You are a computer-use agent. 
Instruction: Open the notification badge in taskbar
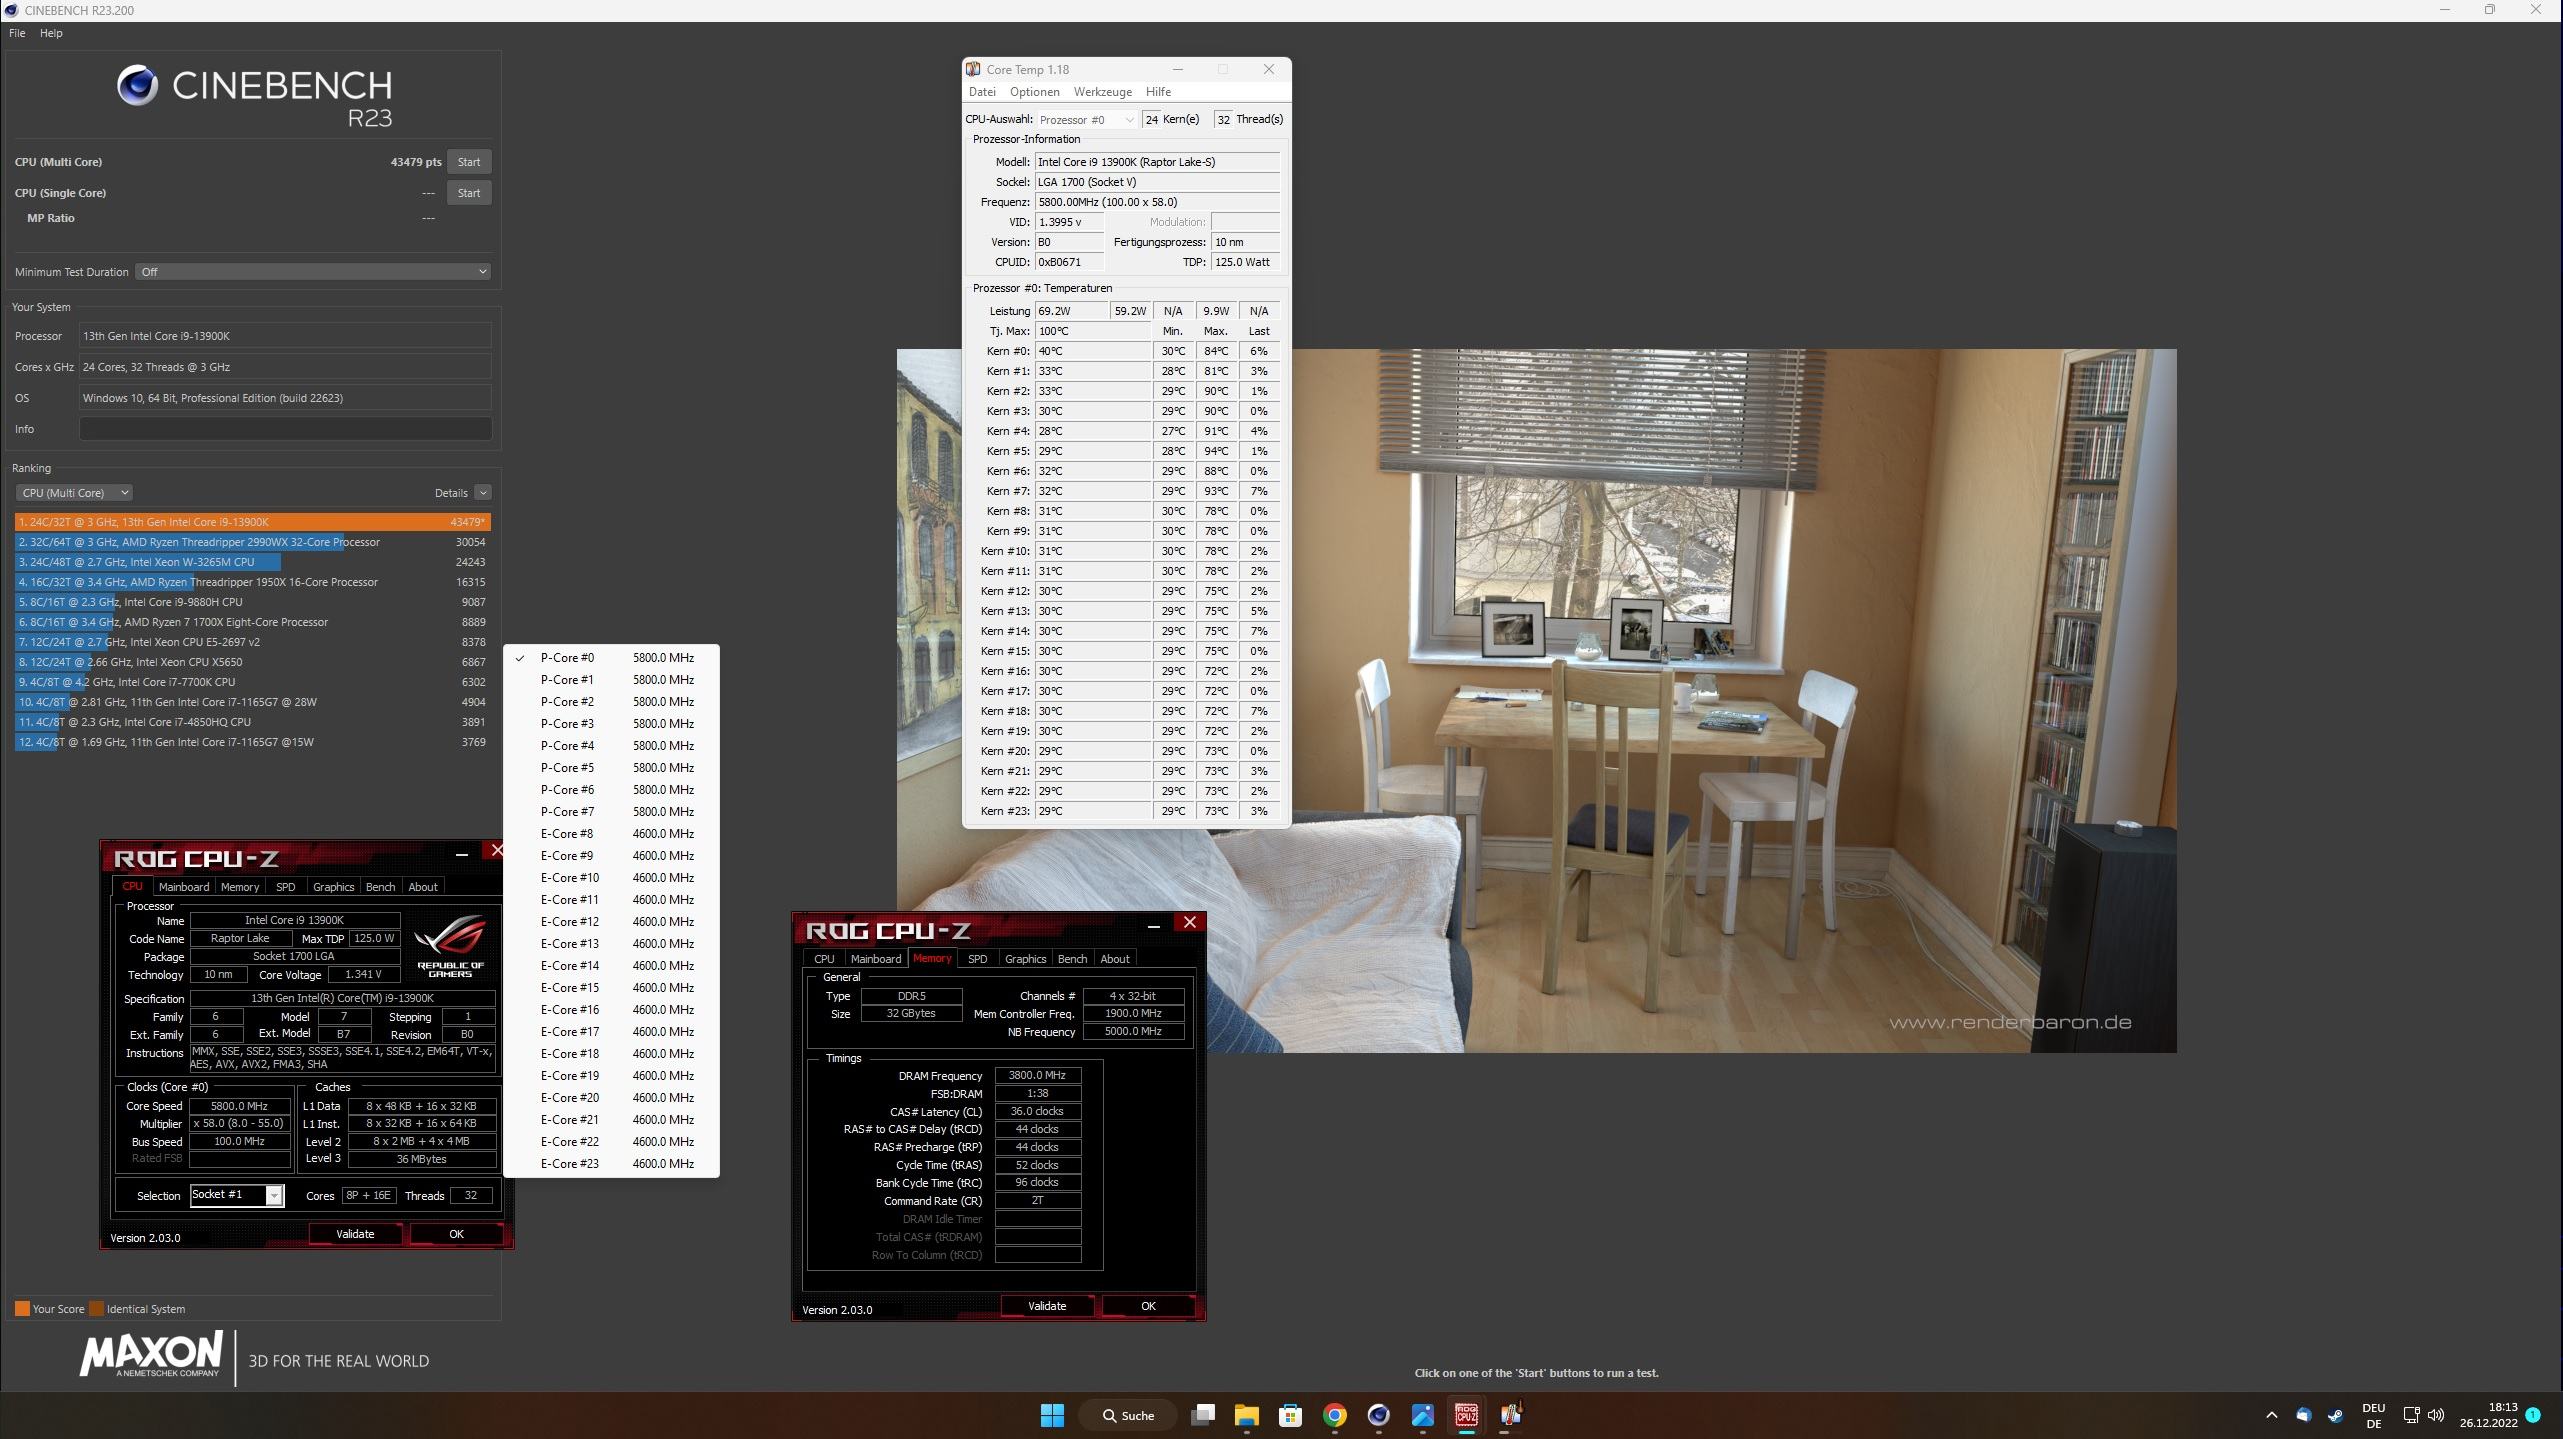coord(2532,1414)
